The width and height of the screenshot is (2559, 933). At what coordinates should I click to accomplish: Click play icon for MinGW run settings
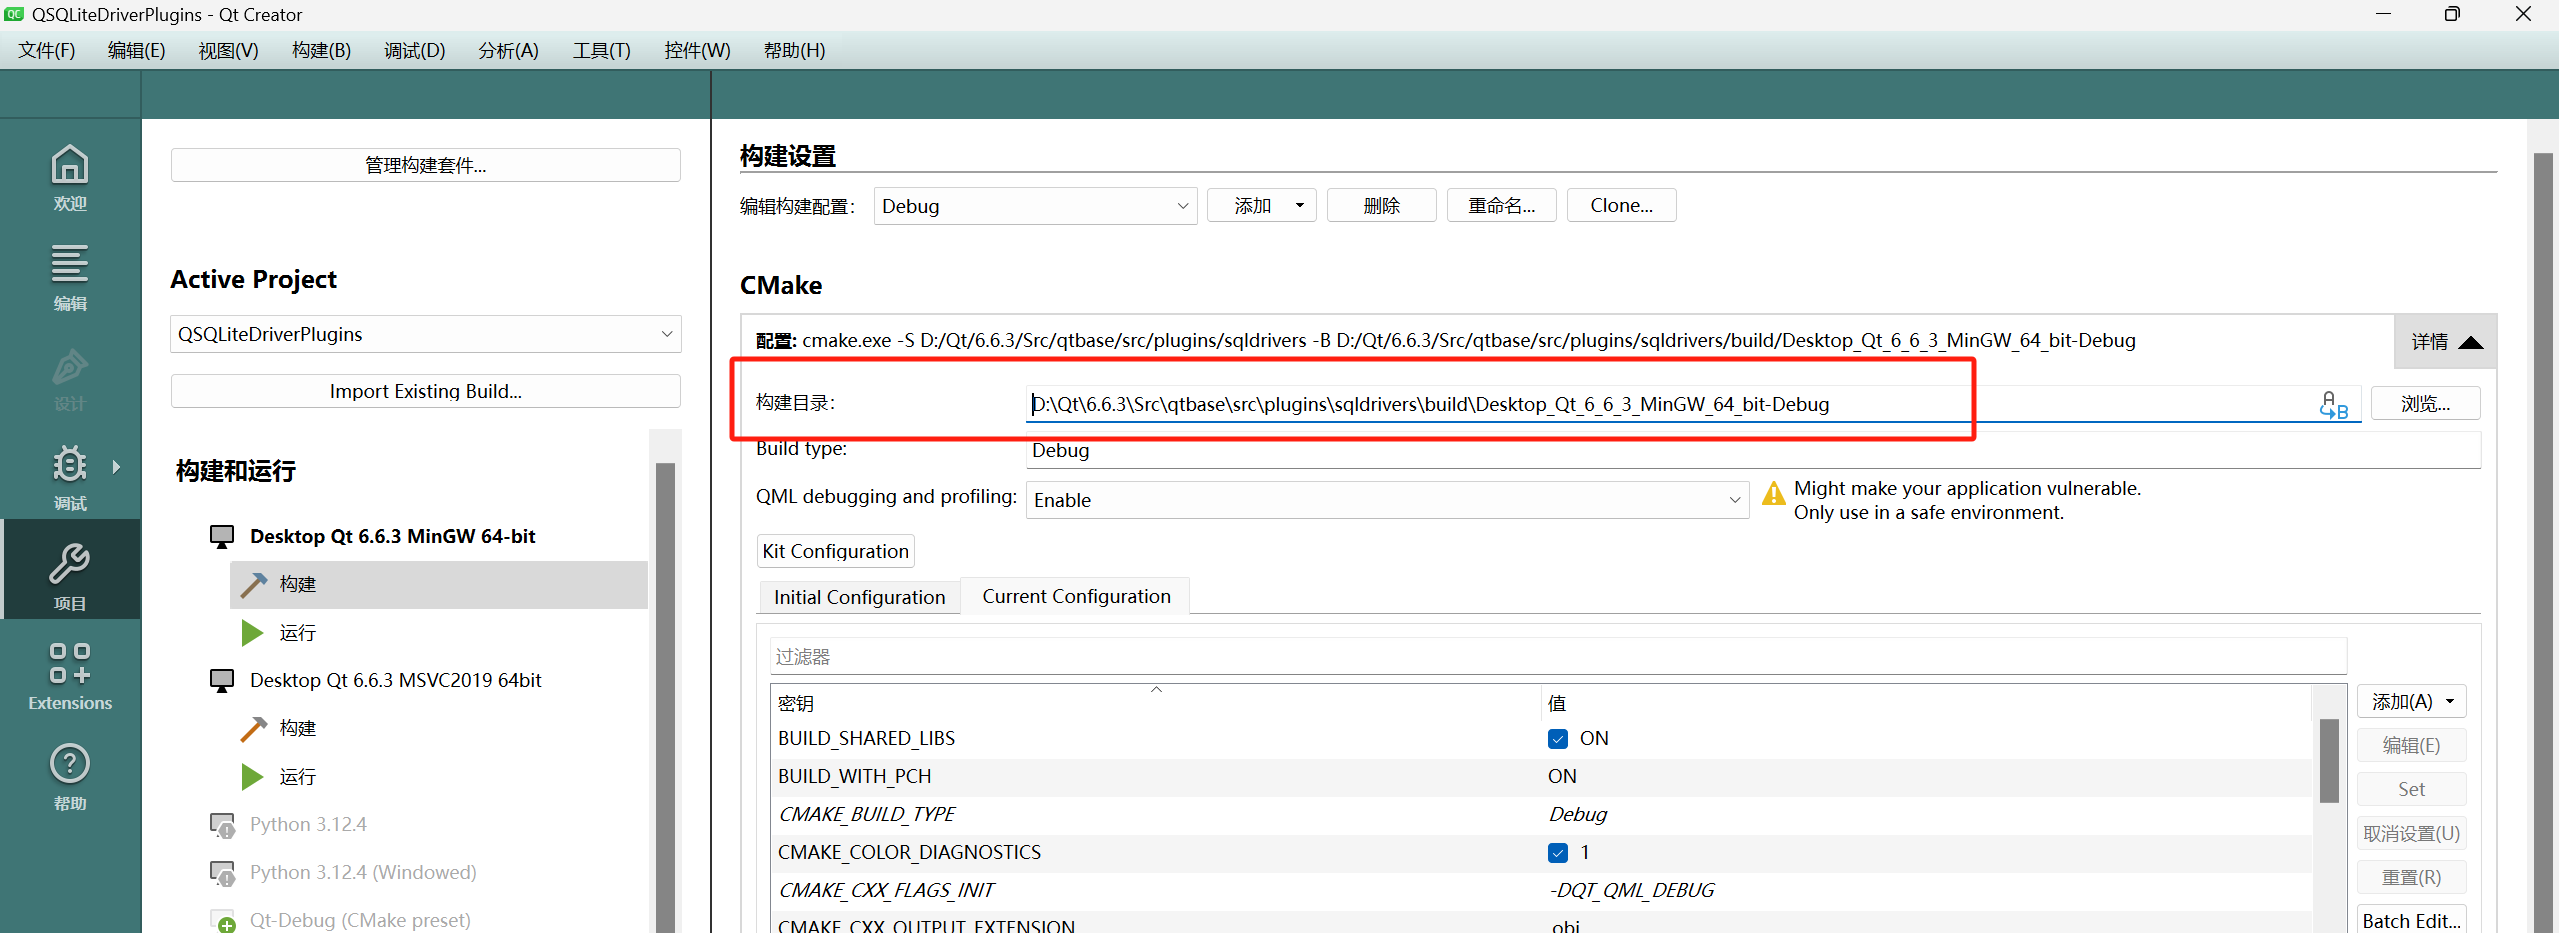click(252, 633)
